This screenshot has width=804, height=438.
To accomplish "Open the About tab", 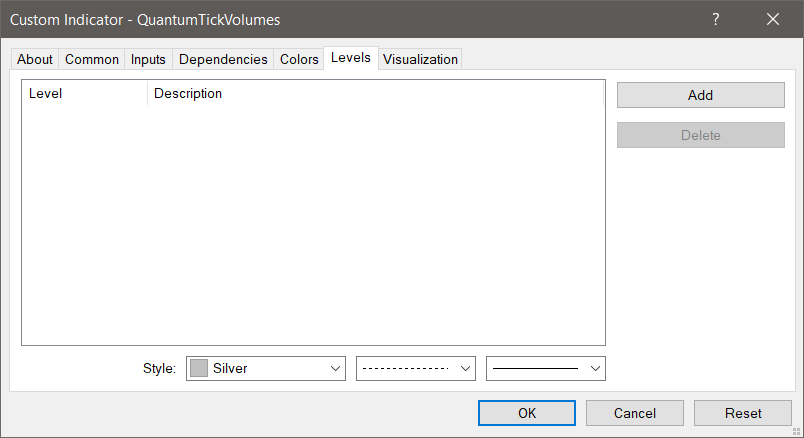I will pyautogui.click(x=35, y=59).
